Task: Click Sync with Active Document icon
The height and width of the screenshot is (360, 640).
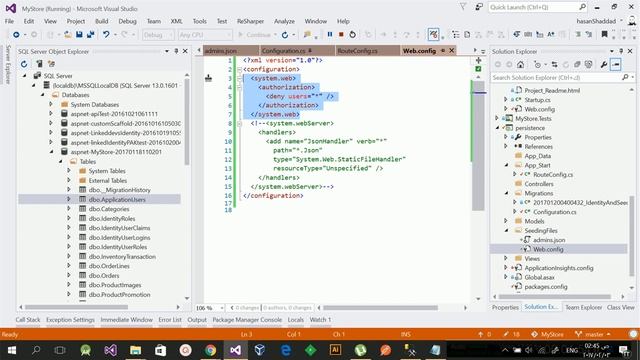Action: click(x=554, y=64)
